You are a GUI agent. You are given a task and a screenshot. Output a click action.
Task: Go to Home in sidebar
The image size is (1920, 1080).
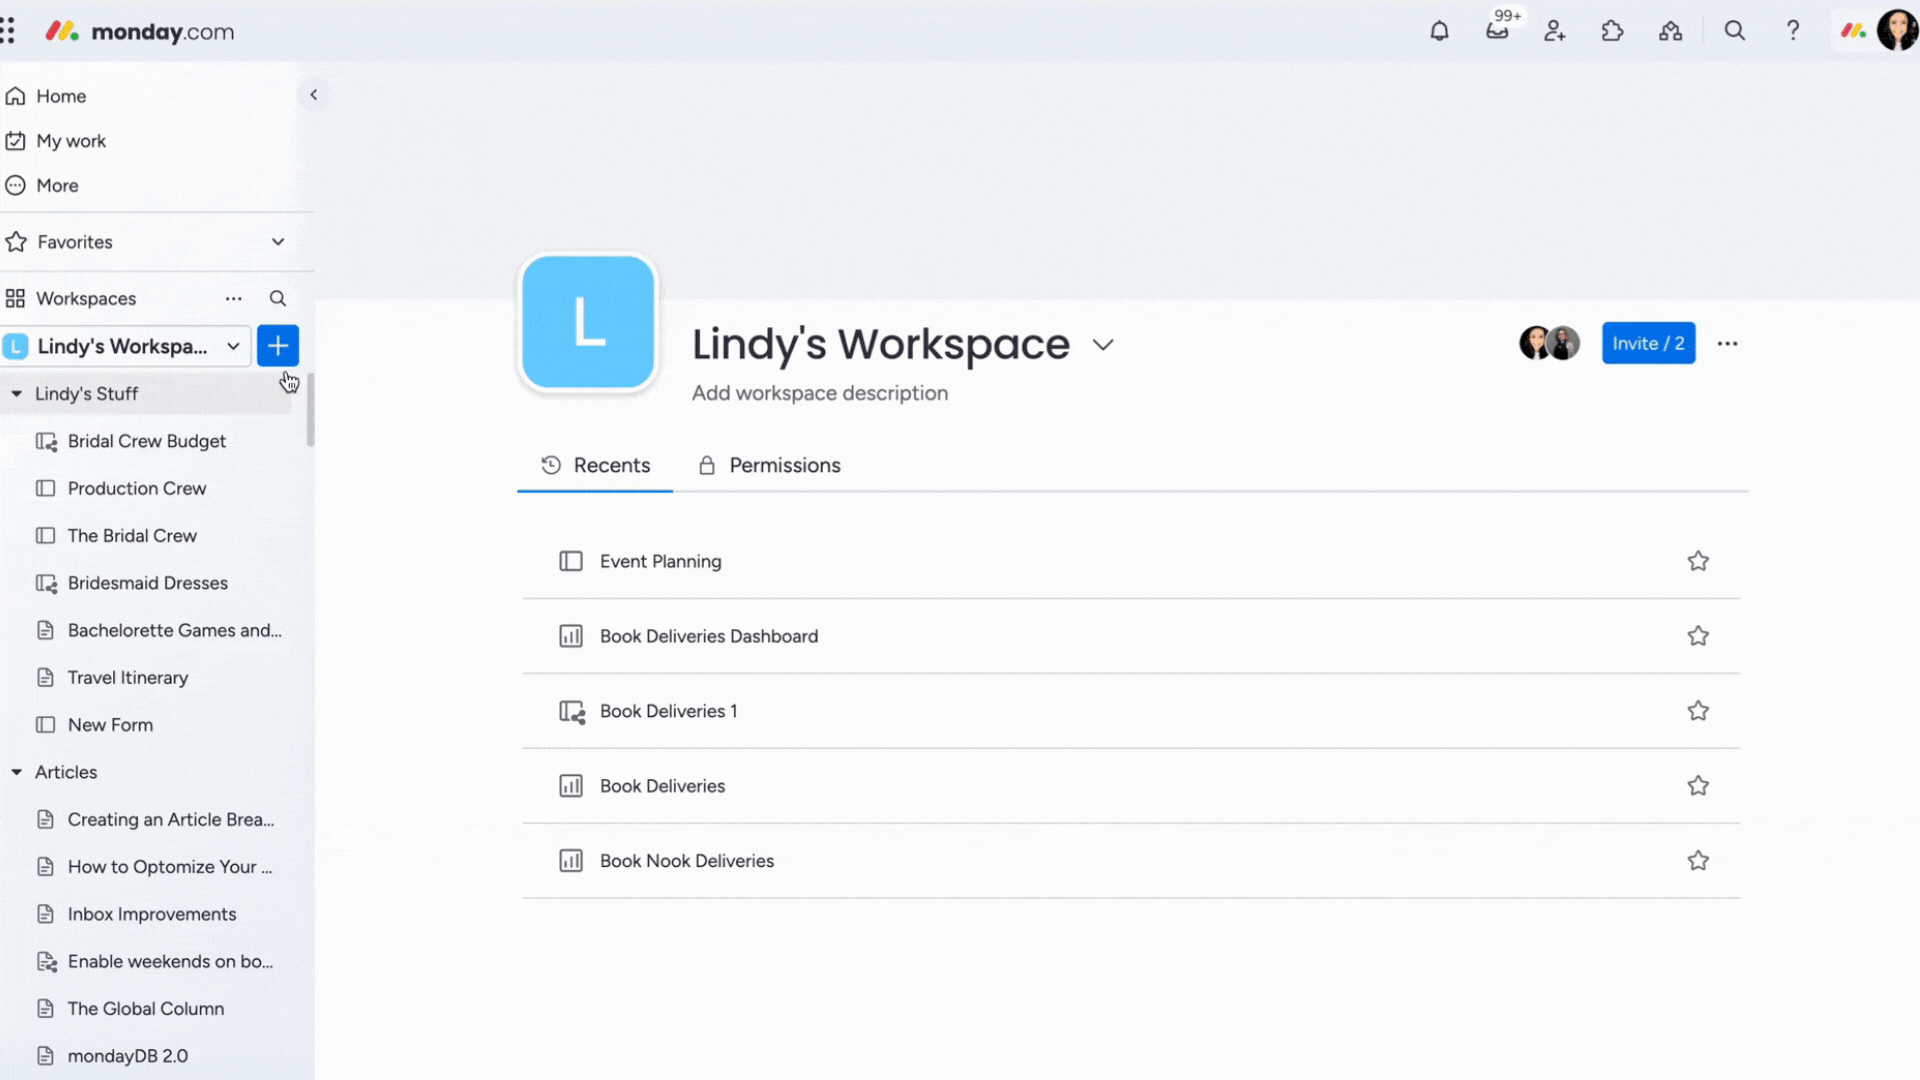point(61,96)
